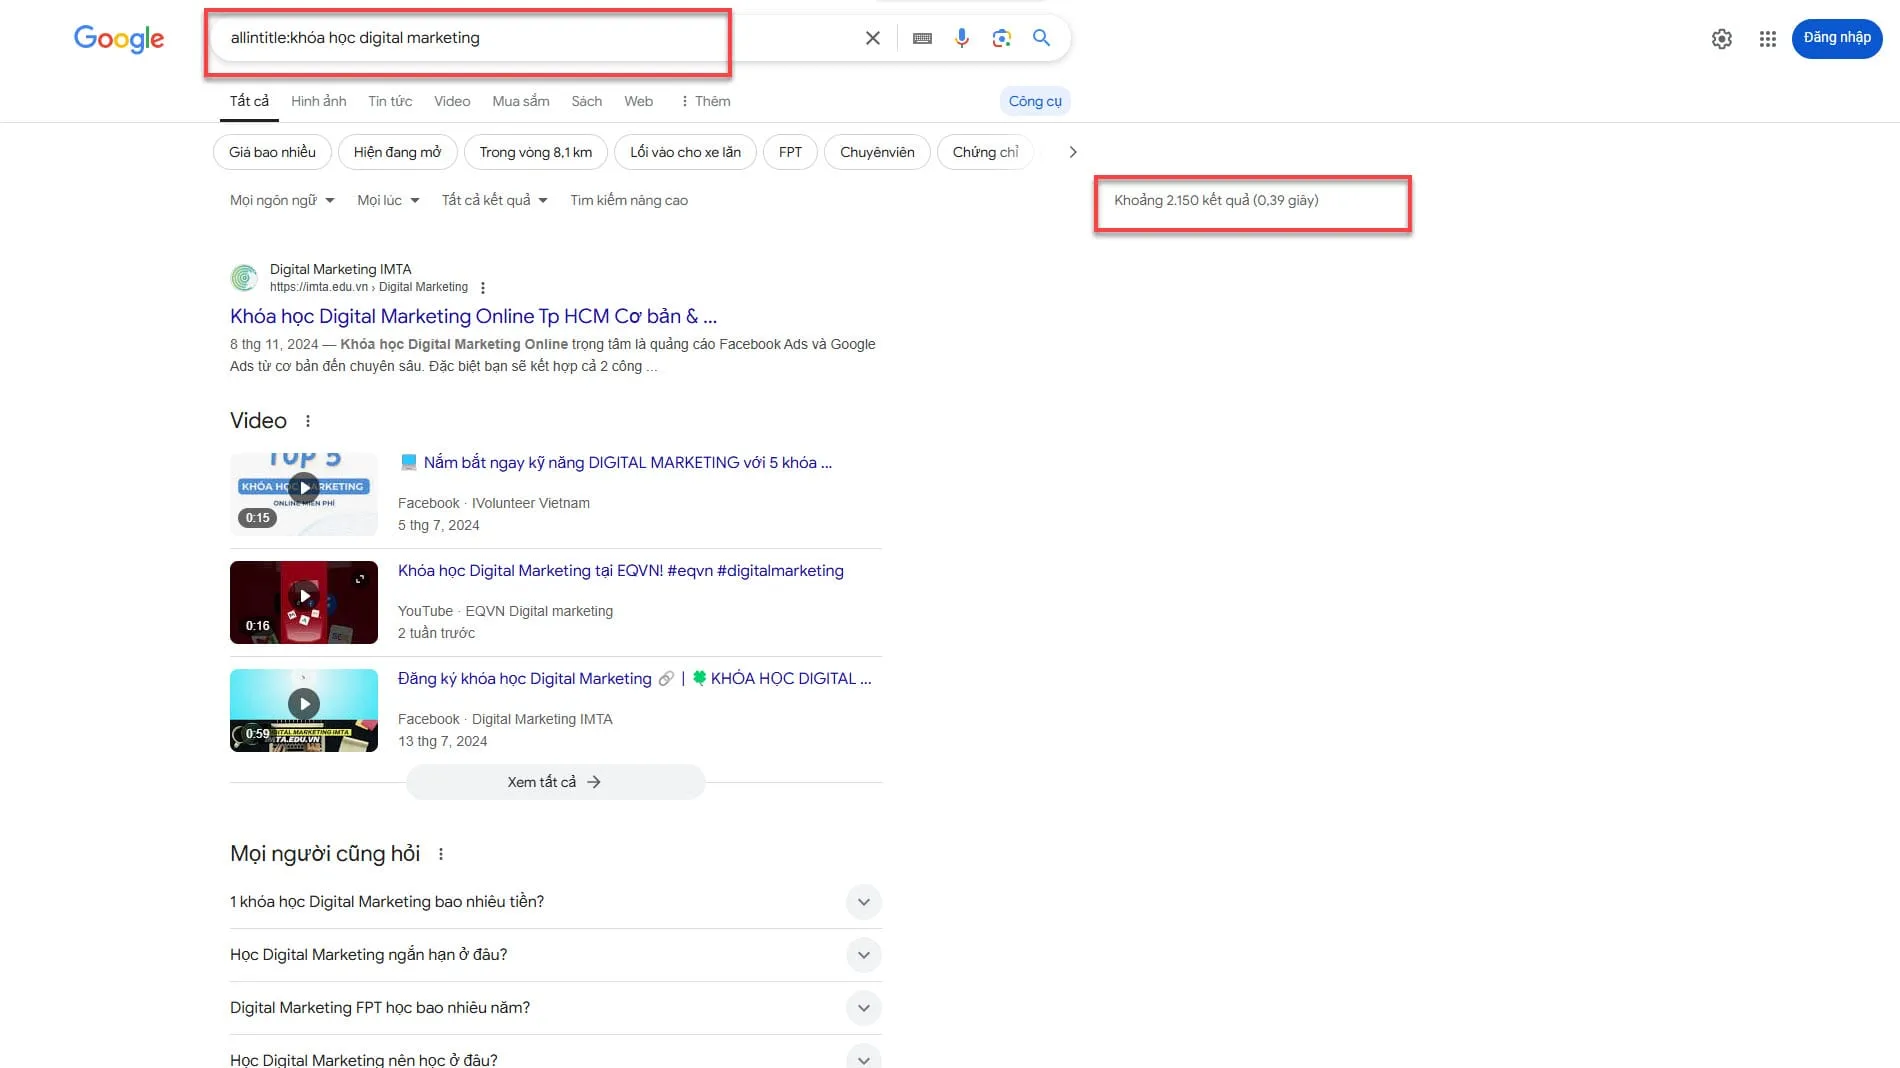Open three-dot menu on the IMTA result
This screenshot has width=1900, height=1068.
[483, 287]
